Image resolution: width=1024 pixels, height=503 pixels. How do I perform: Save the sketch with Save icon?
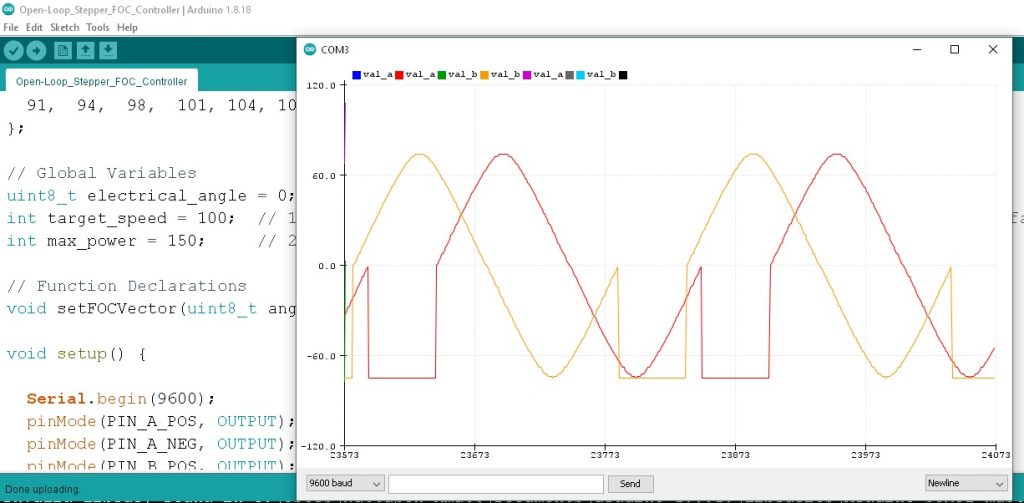pyautogui.click(x=108, y=50)
